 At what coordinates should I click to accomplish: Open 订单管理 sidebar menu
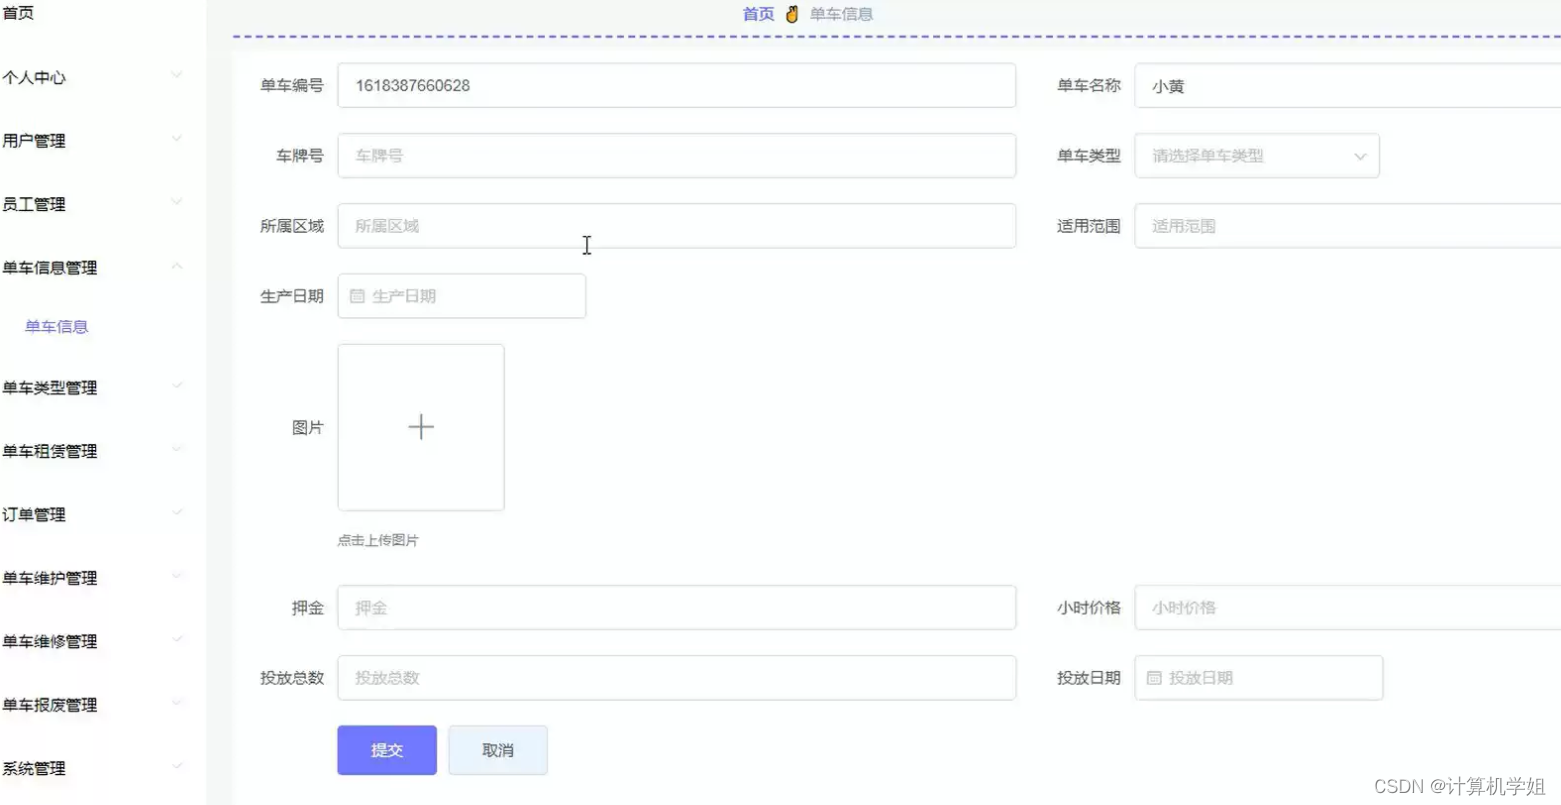[x=34, y=515]
